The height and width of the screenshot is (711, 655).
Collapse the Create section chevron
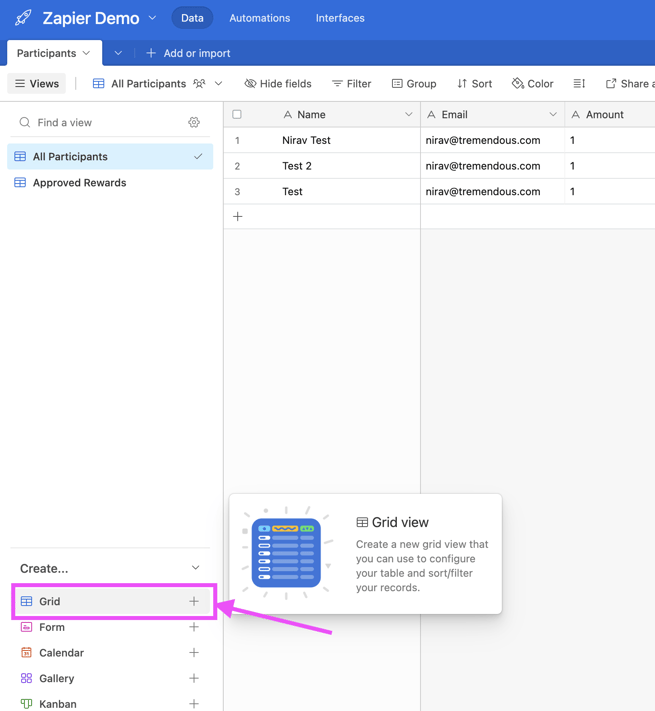pyautogui.click(x=195, y=568)
